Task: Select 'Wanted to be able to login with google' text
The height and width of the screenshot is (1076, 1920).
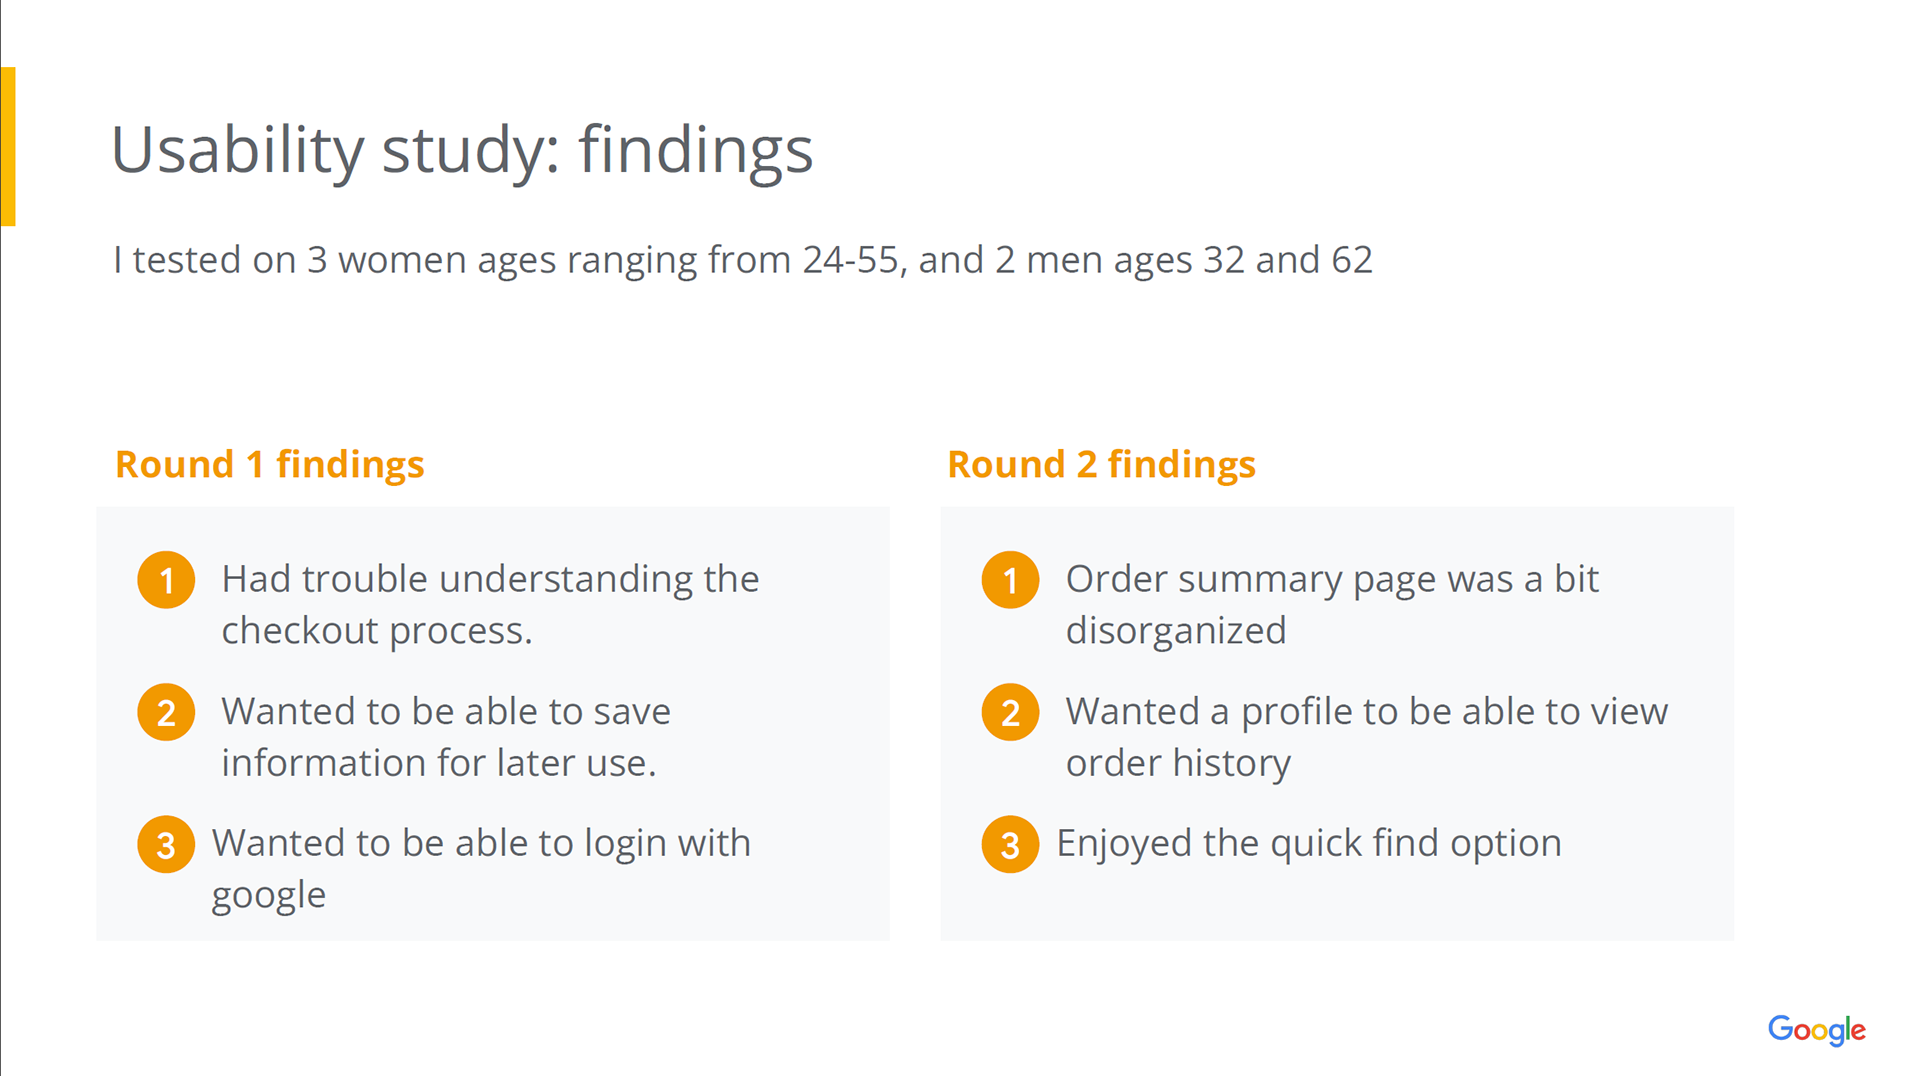Action: (x=481, y=868)
